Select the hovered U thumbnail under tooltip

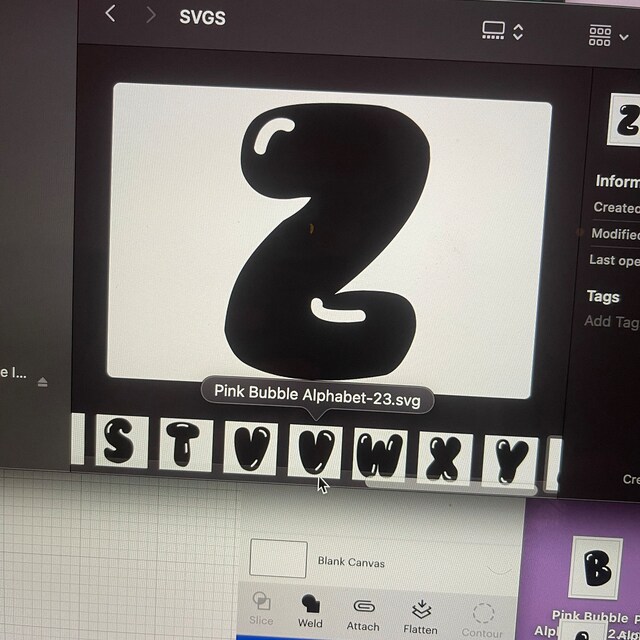[x=315, y=451]
